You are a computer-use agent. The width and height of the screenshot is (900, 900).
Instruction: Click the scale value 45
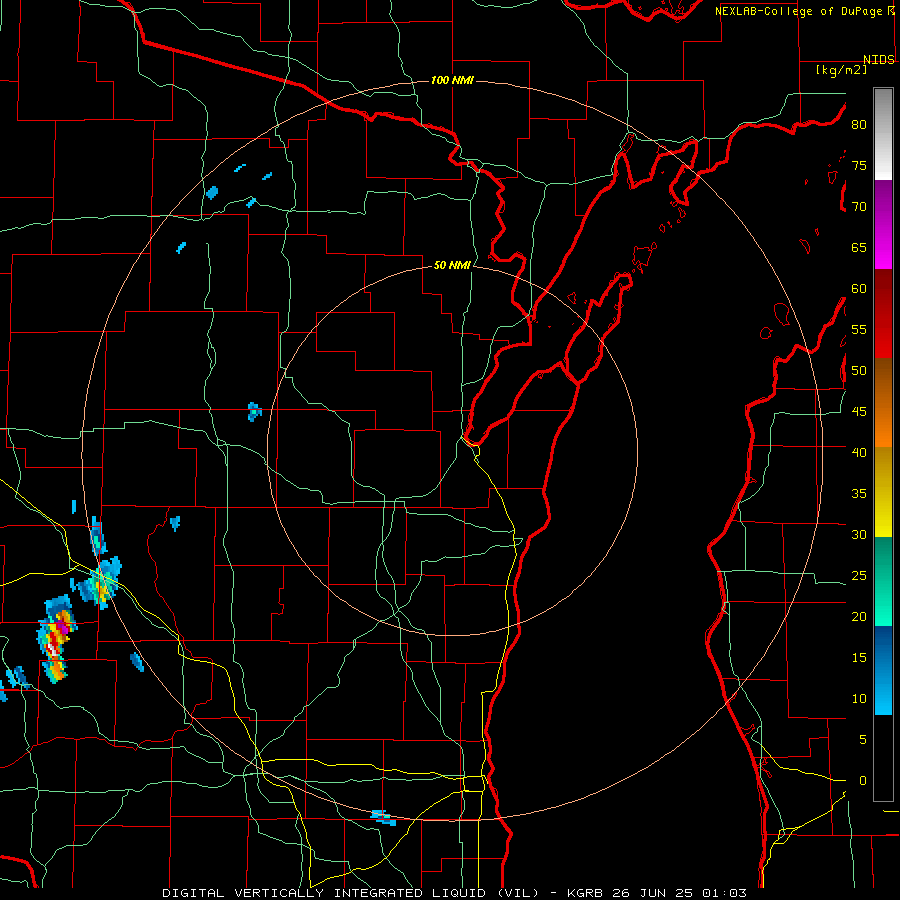point(859,412)
